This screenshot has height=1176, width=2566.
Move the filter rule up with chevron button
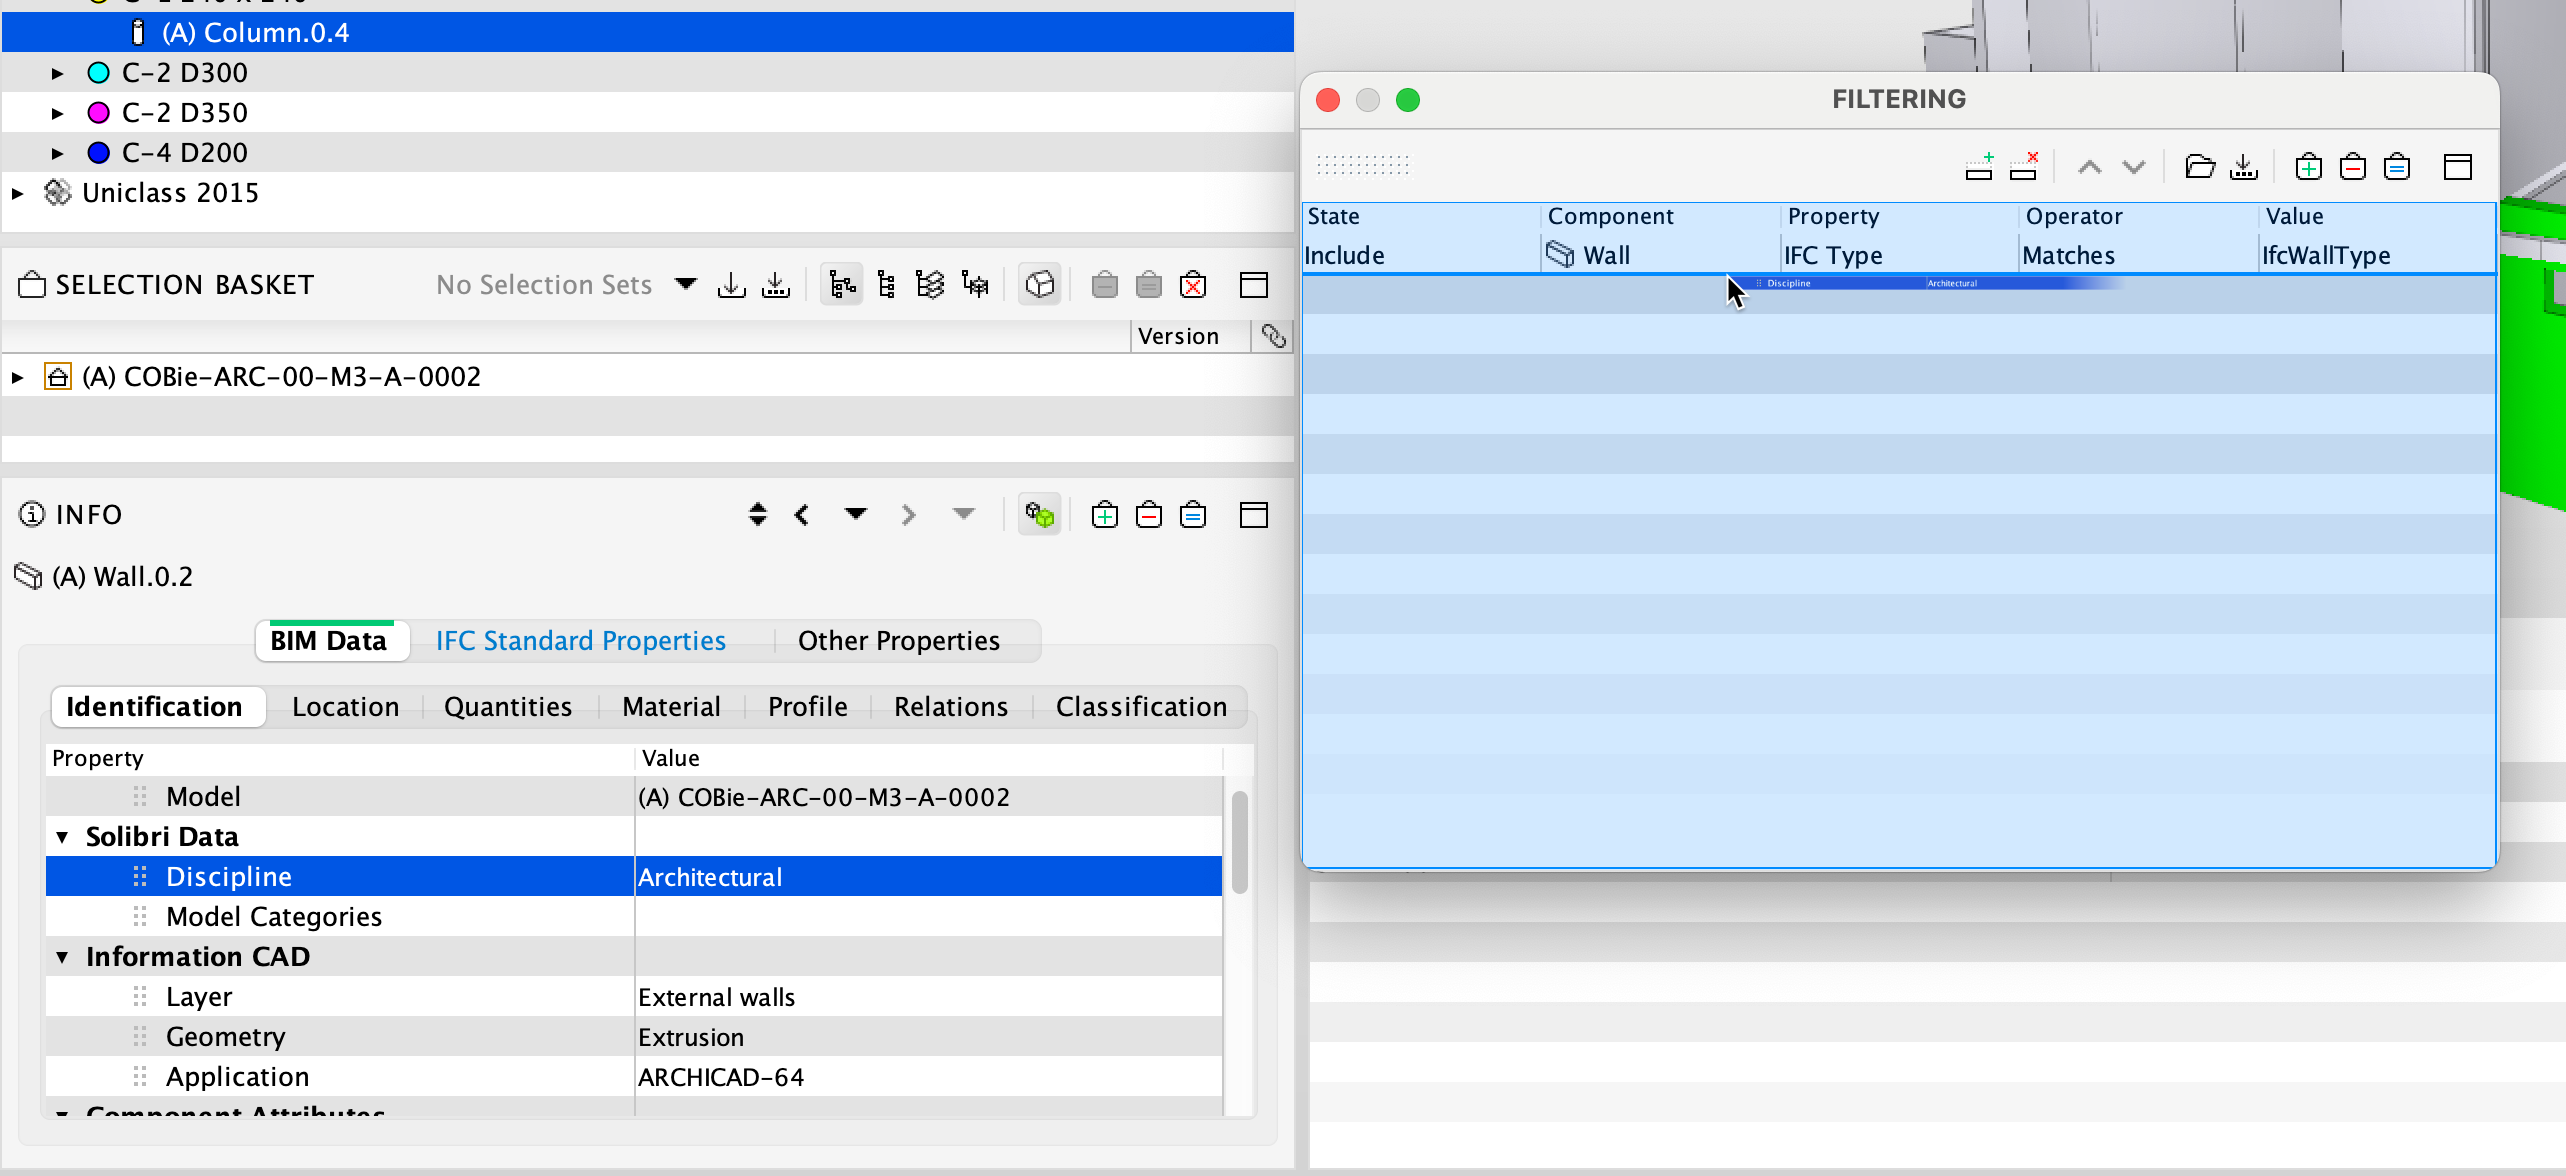click(2088, 166)
